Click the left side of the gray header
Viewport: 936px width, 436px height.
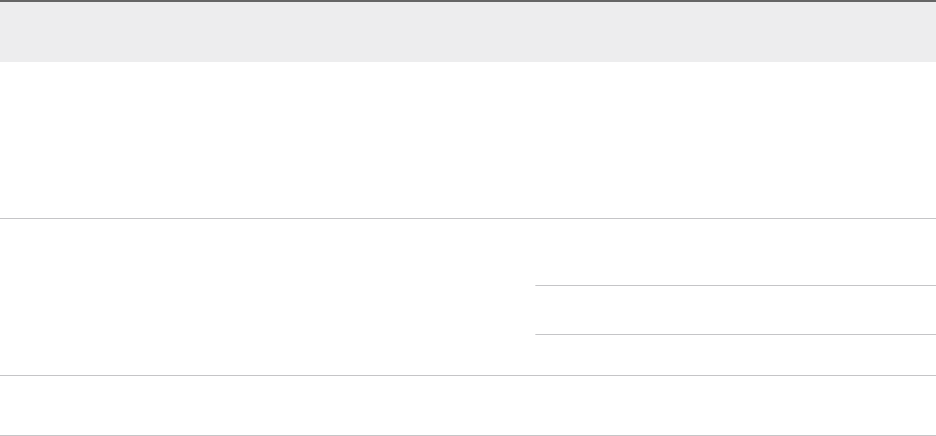pyautogui.click(x=150, y=32)
